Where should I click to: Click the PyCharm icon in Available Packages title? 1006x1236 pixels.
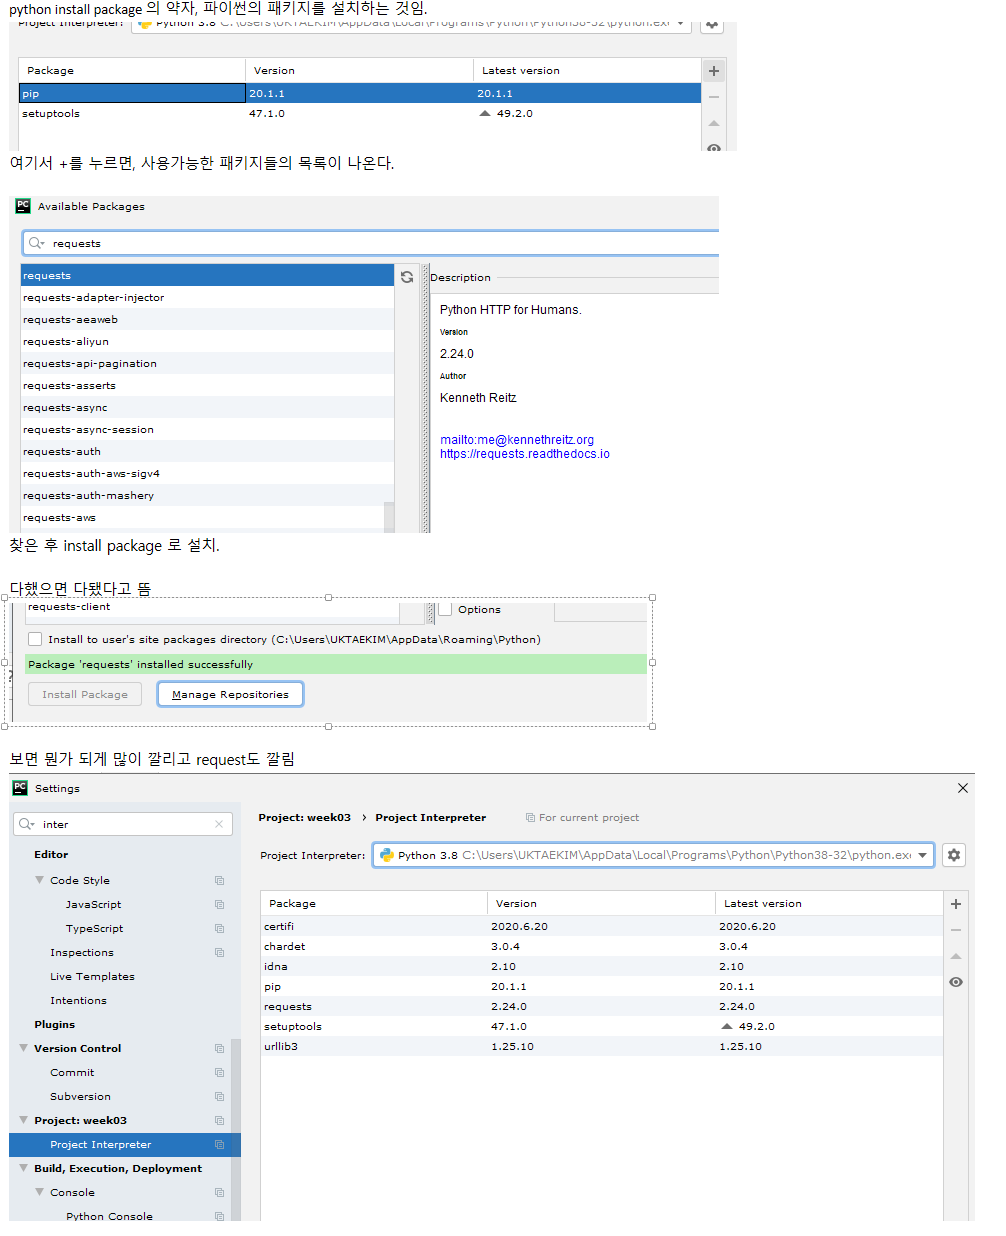pyautogui.click(x=23, y=206)
